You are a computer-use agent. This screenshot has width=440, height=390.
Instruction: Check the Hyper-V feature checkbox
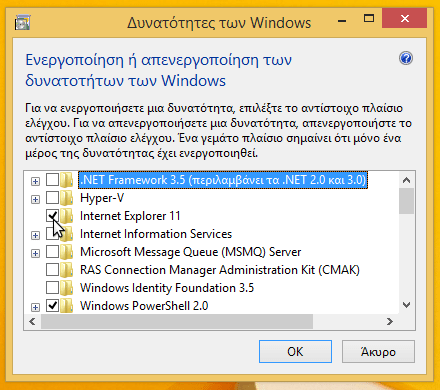(x=52, y=198)
